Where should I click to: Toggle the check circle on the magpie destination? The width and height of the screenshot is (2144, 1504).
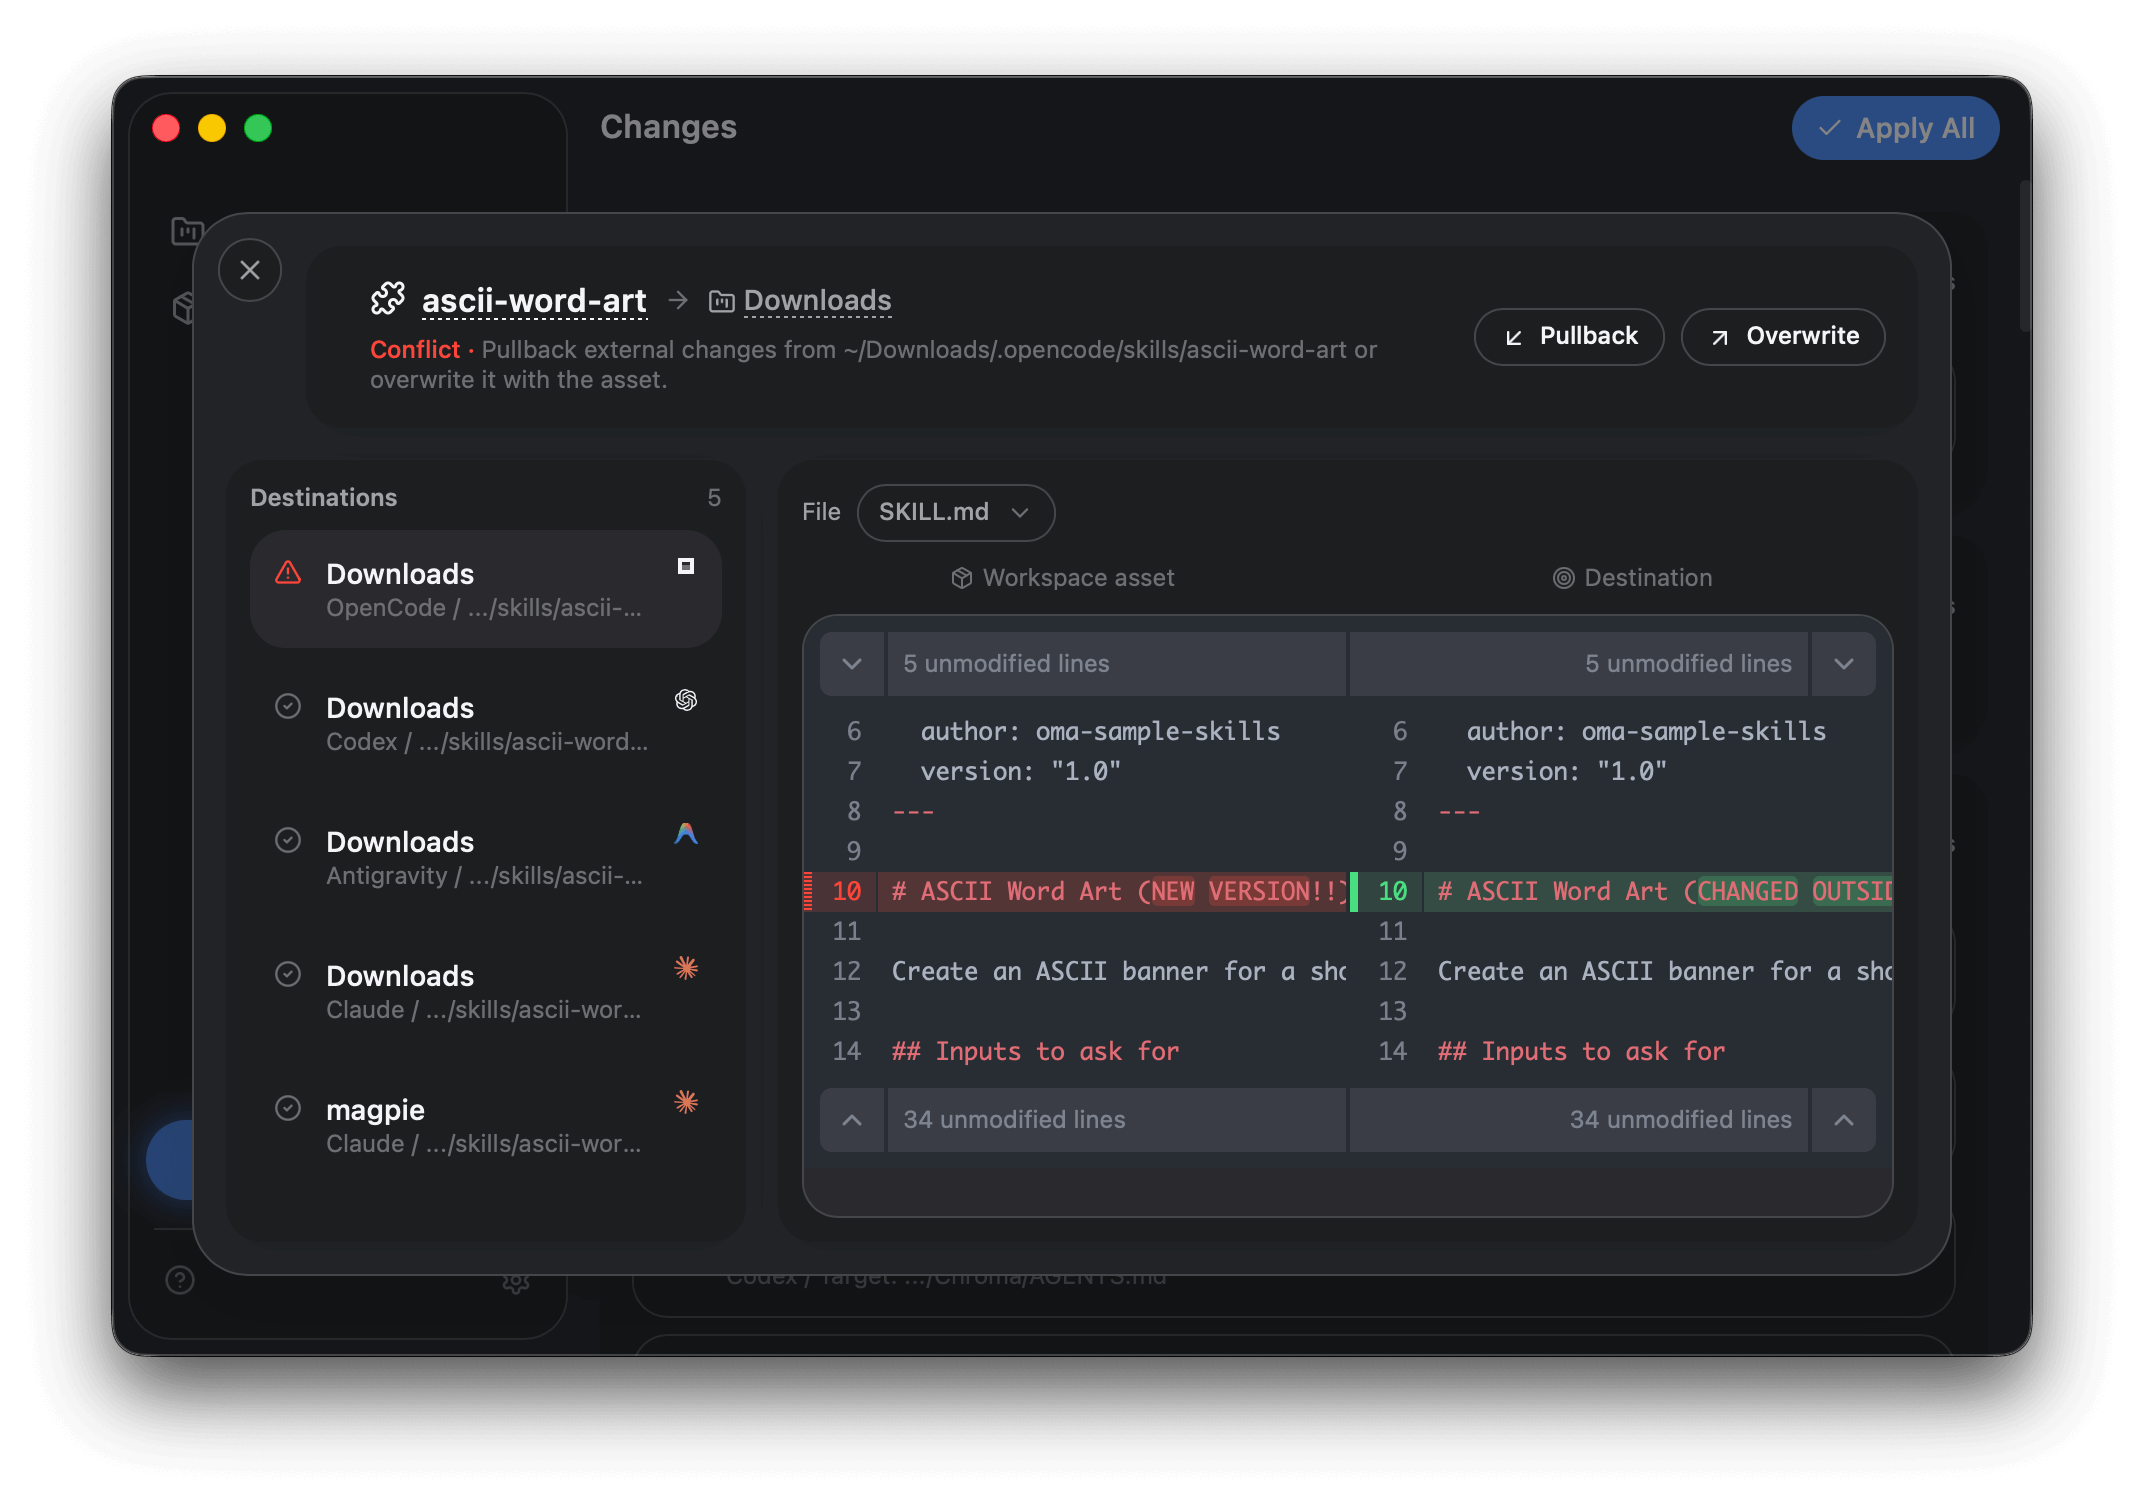click(289, 1107)
